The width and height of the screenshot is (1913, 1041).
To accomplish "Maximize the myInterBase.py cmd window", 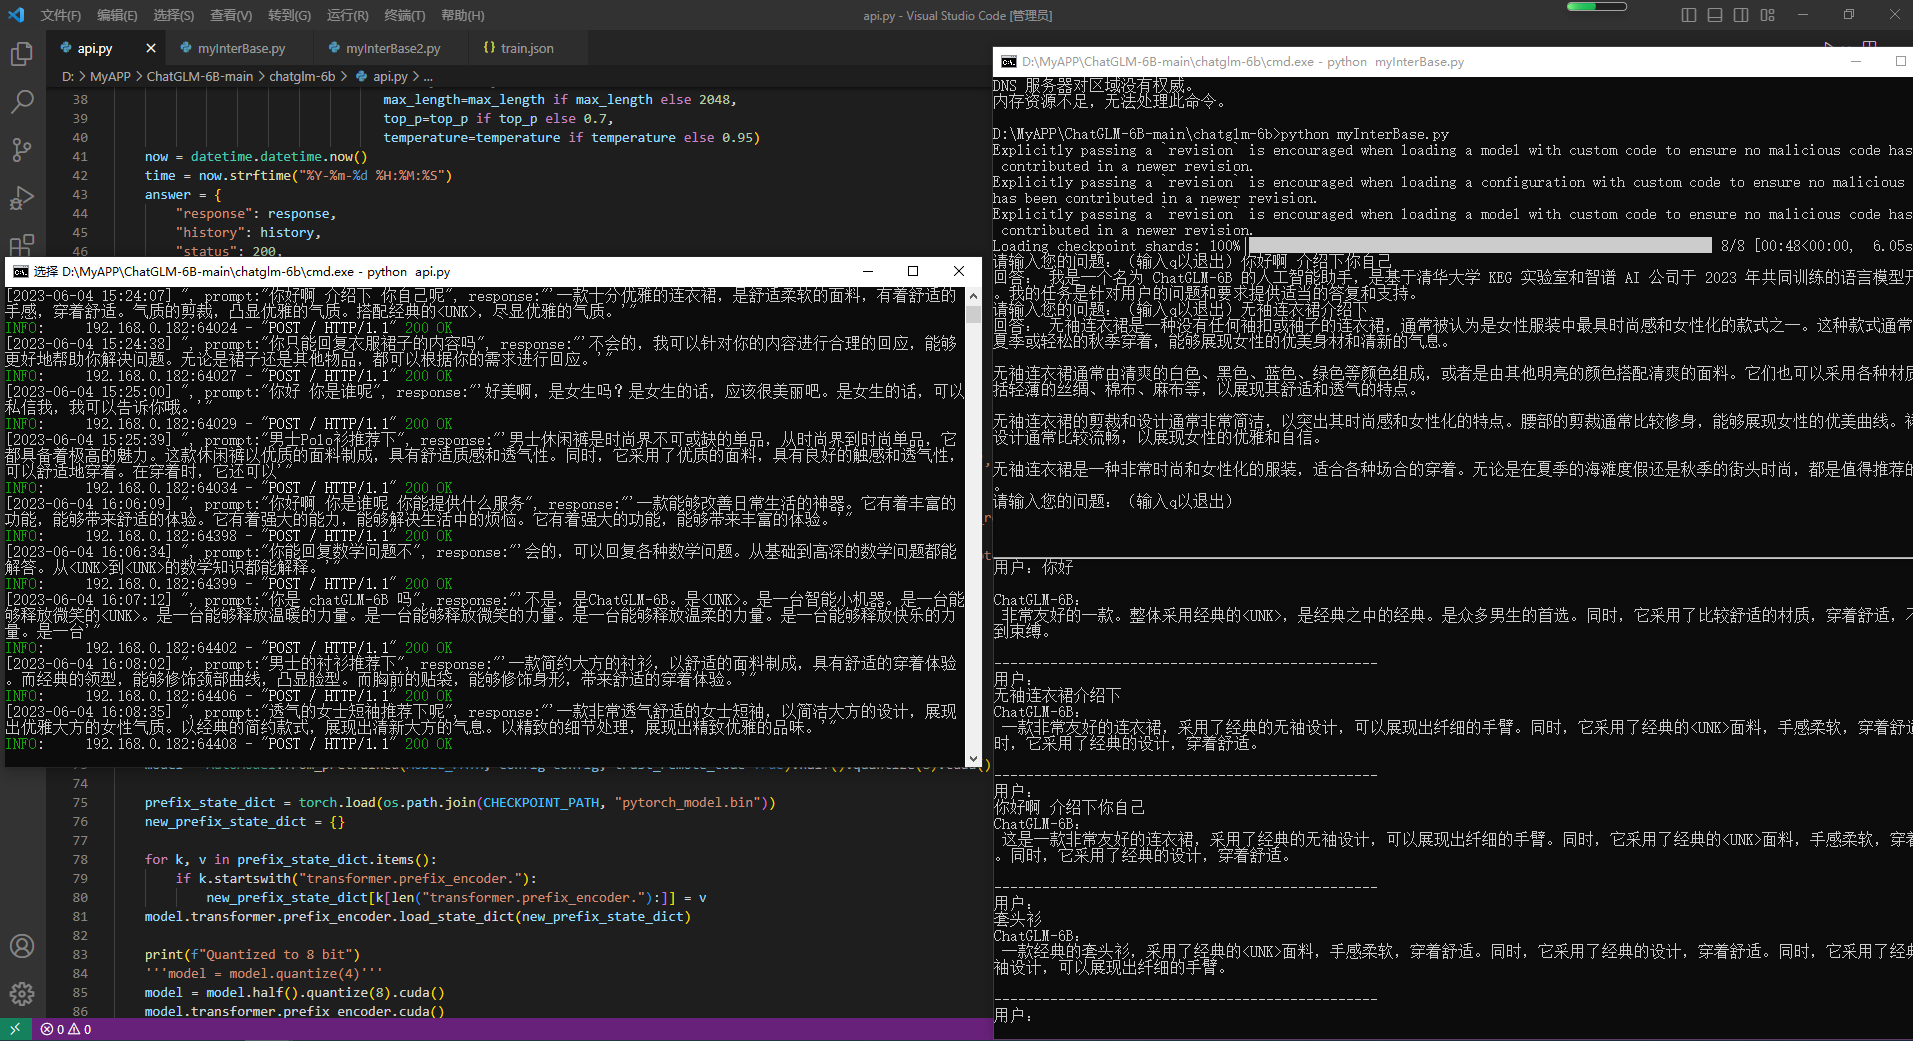I will (1900, 62).
